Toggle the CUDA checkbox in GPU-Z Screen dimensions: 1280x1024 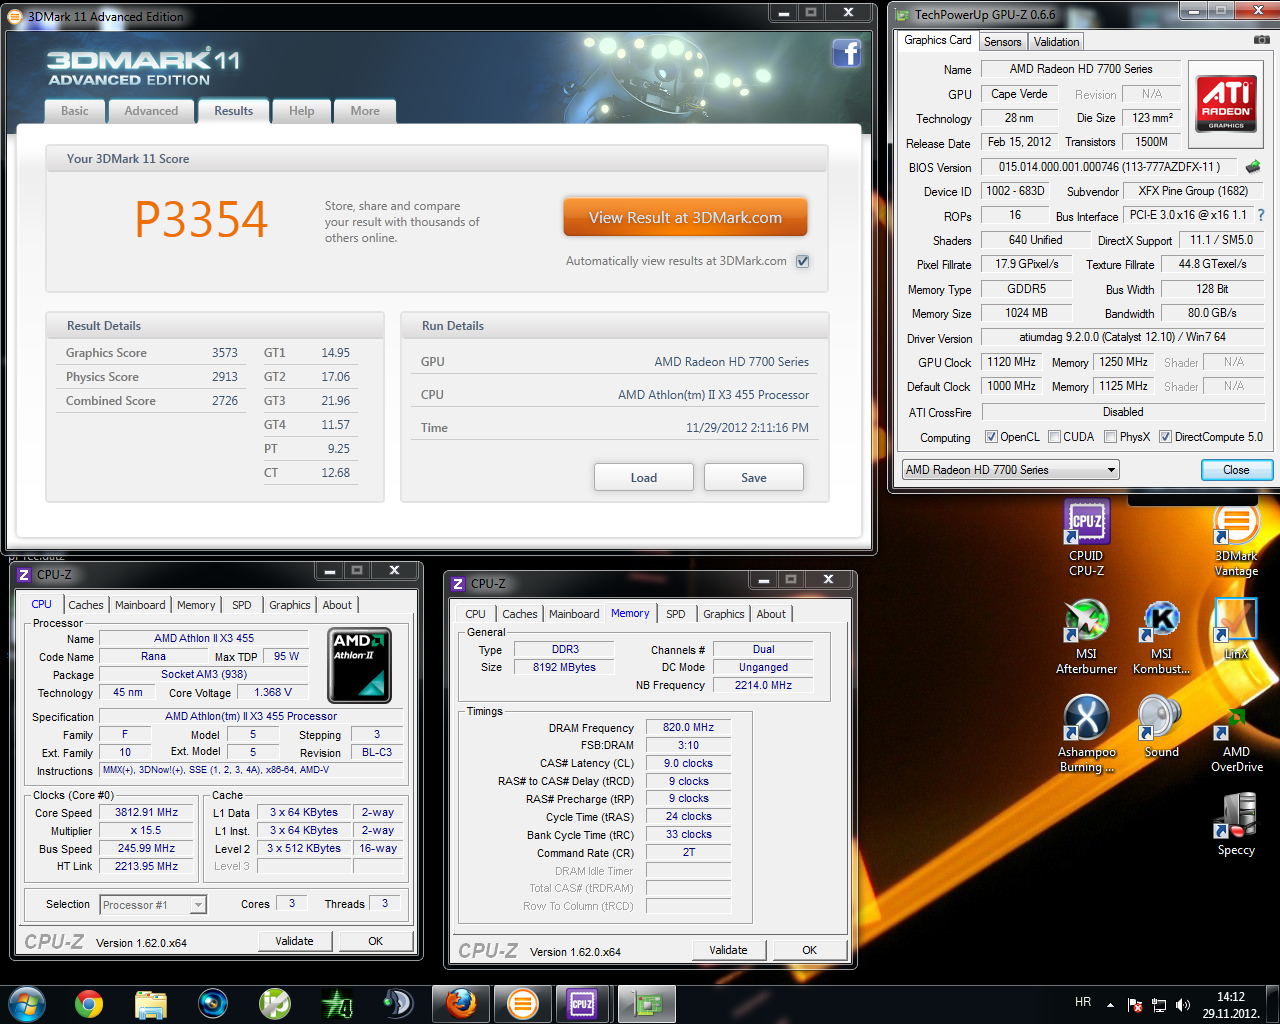(1054, 437)
